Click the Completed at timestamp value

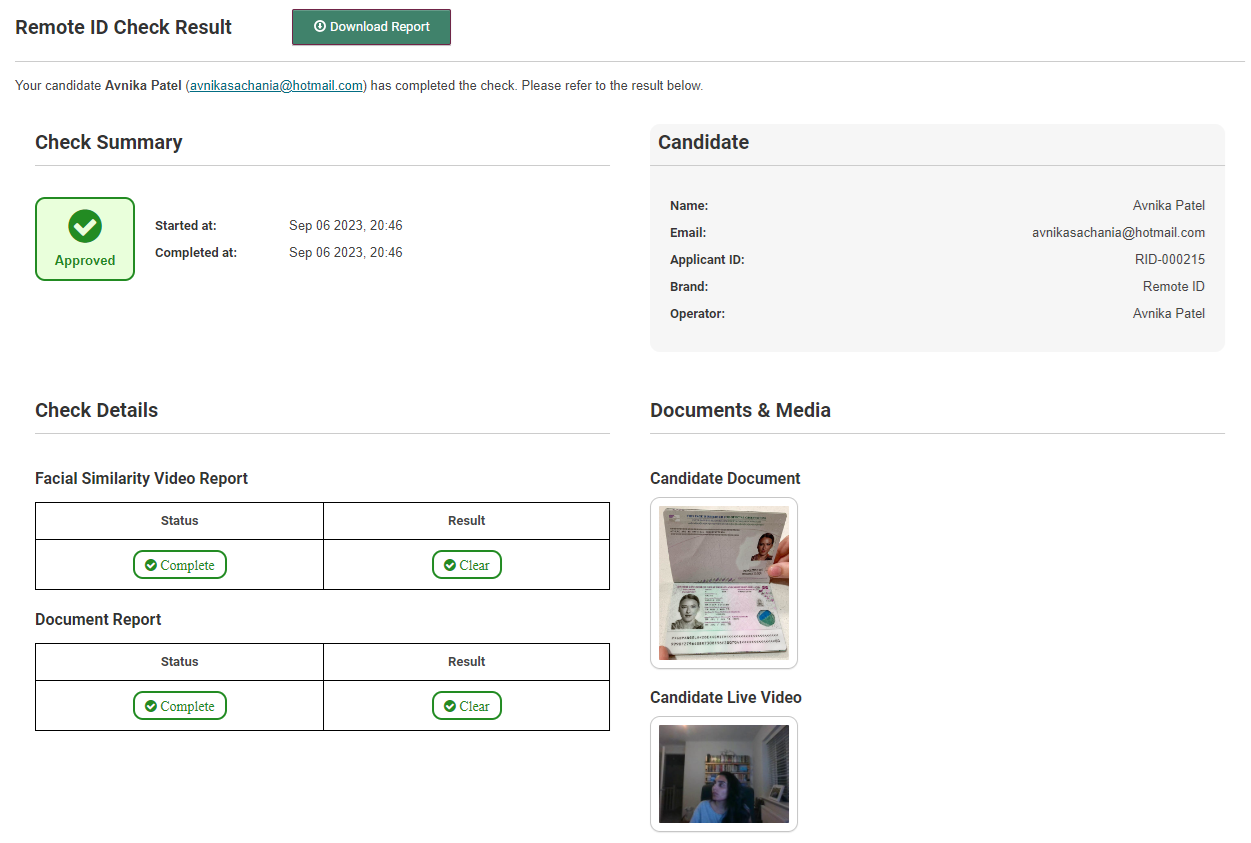click(346, 253)
